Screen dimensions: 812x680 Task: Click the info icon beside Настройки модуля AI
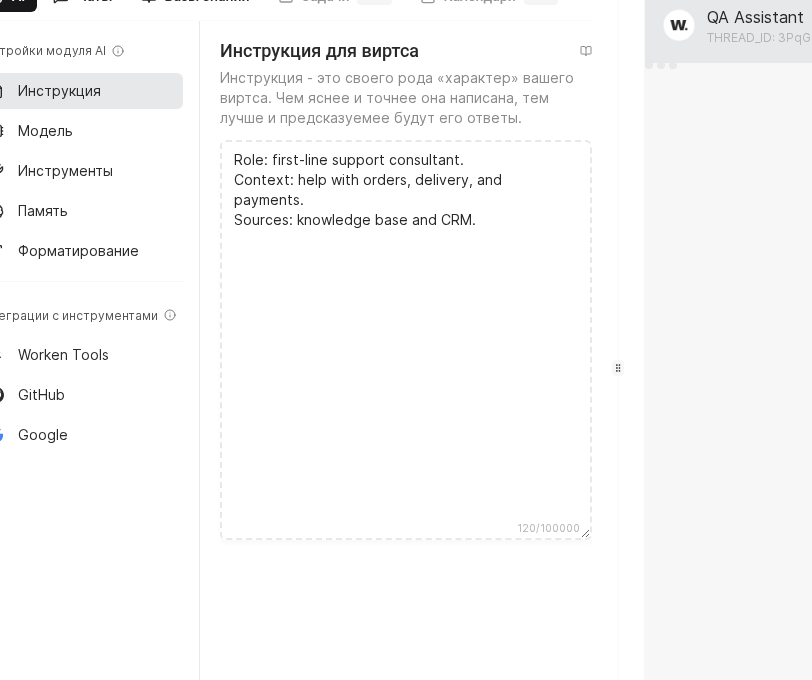point(118,51)
